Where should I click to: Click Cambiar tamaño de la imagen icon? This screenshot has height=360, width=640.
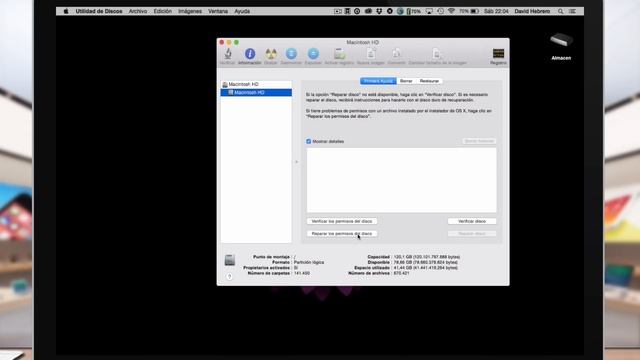(437, 54)
